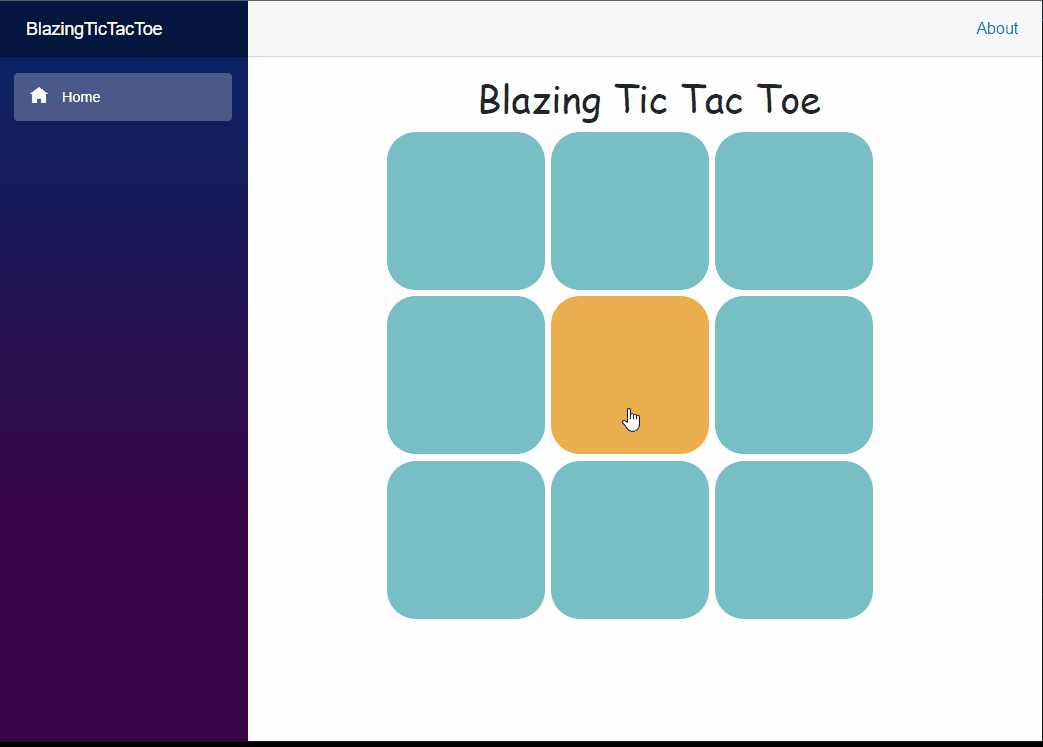
Task: Select the bottom-left tic tac toe square
Action: (465, 540)
